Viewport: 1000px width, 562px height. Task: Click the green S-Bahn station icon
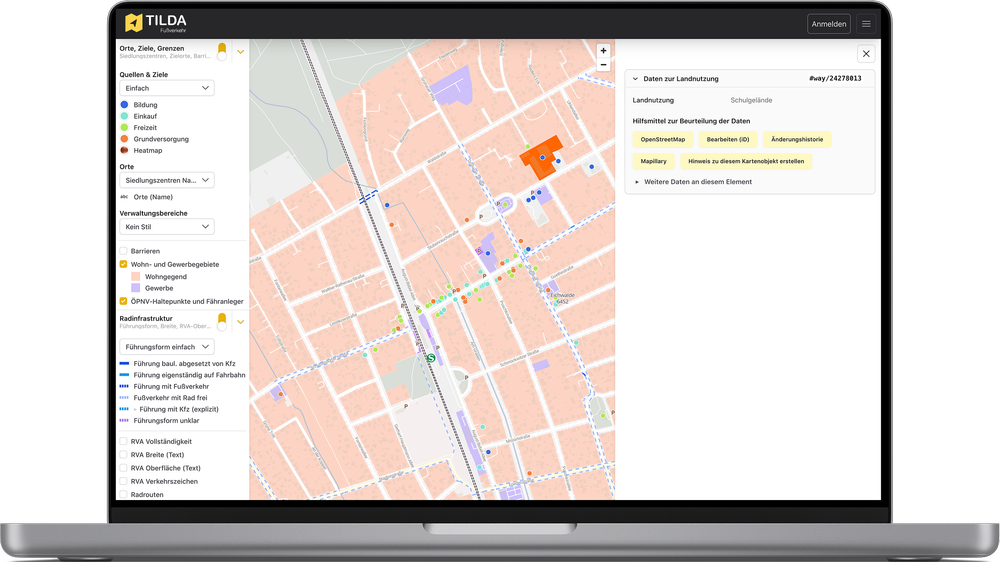click(431, 357)
